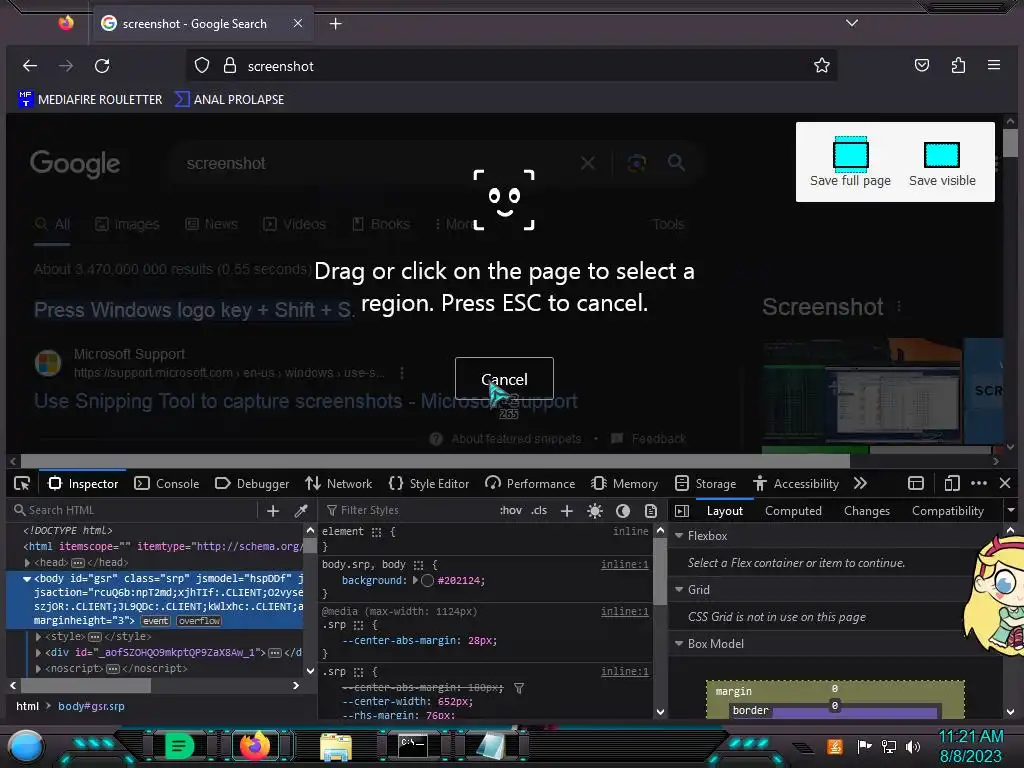Collapse the Box Model section

[x=679, y=644]
